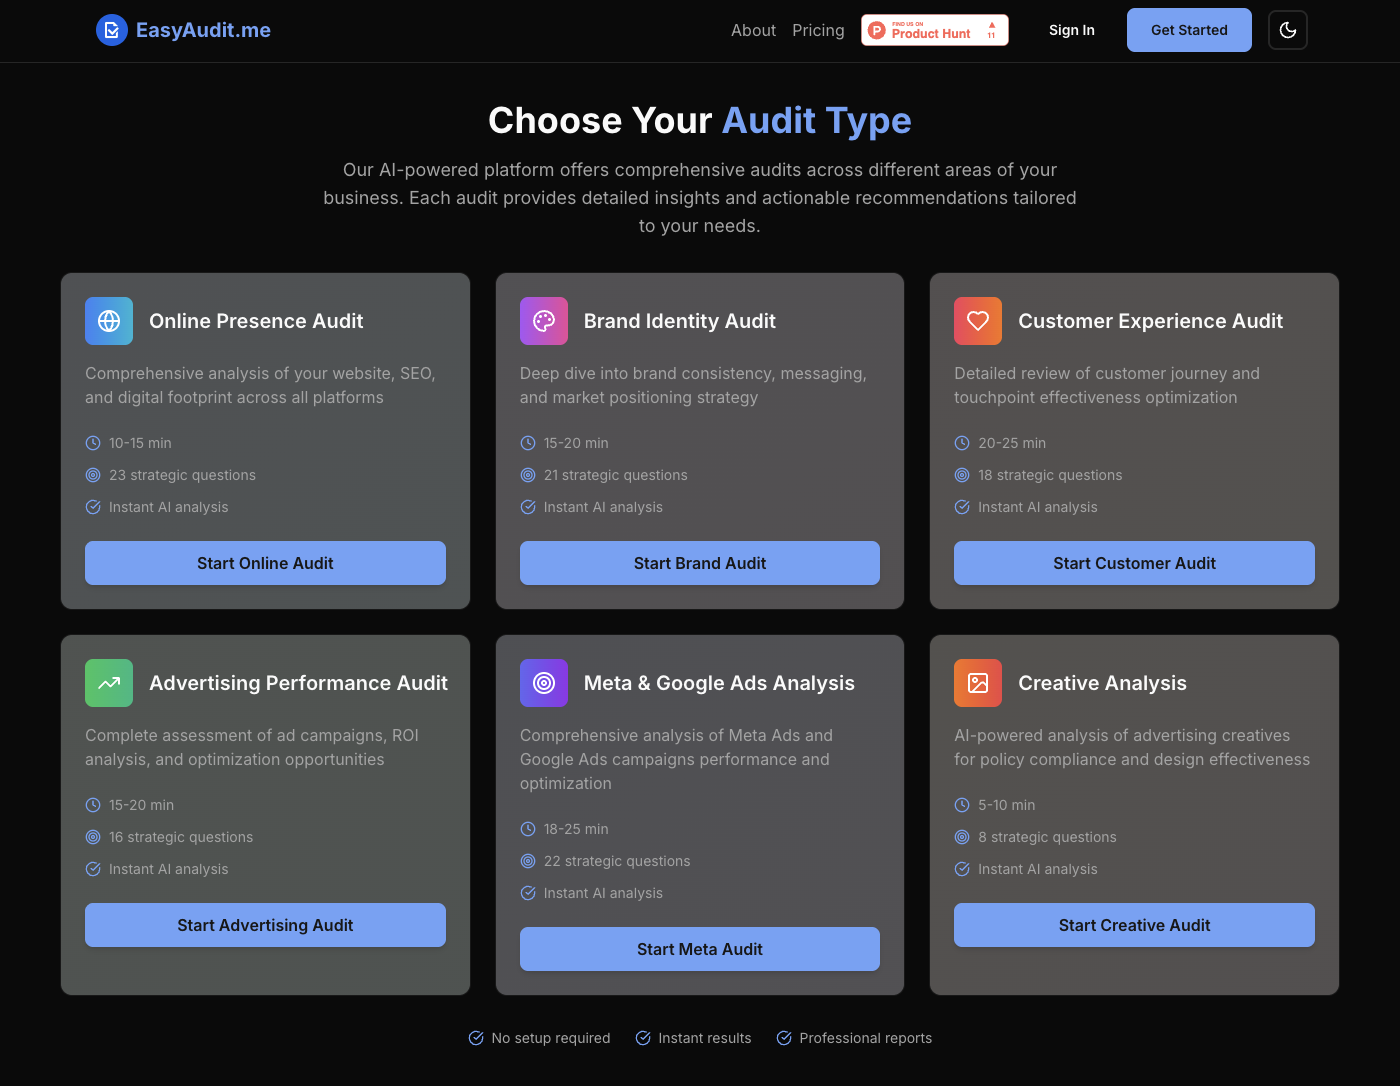Click the Sign In link
1400x1086 pixels.
1072,30
